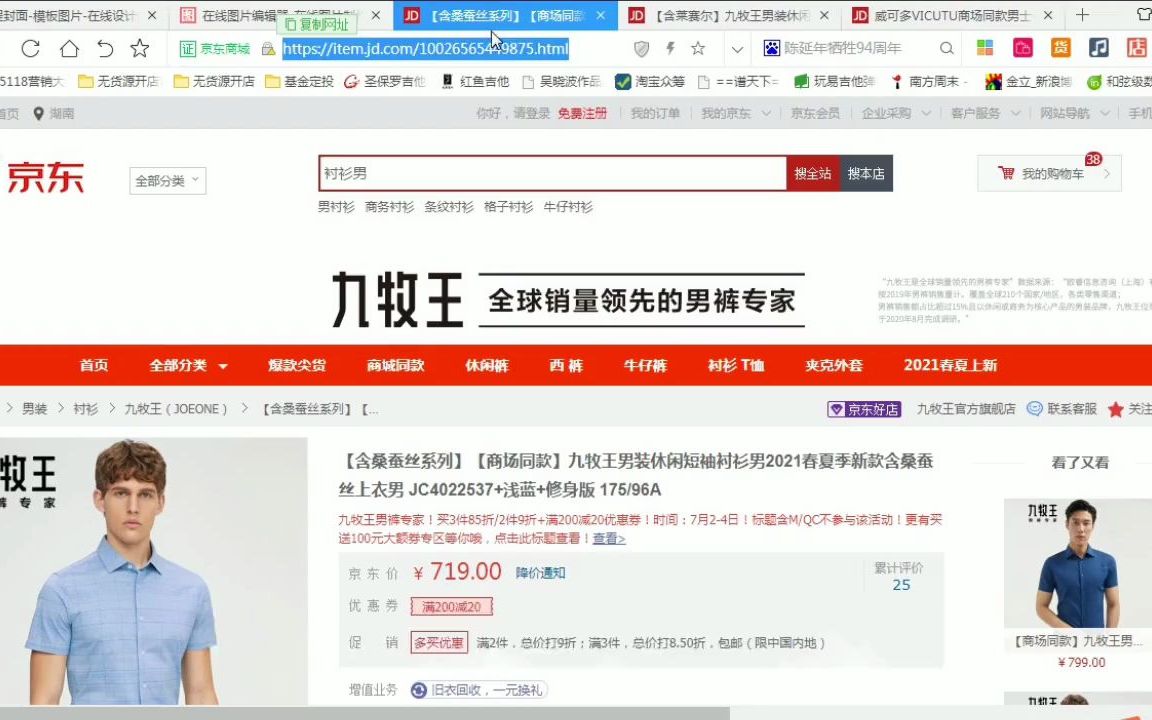Click the page reload icon
1152x720 pixels.
(30, 47)
